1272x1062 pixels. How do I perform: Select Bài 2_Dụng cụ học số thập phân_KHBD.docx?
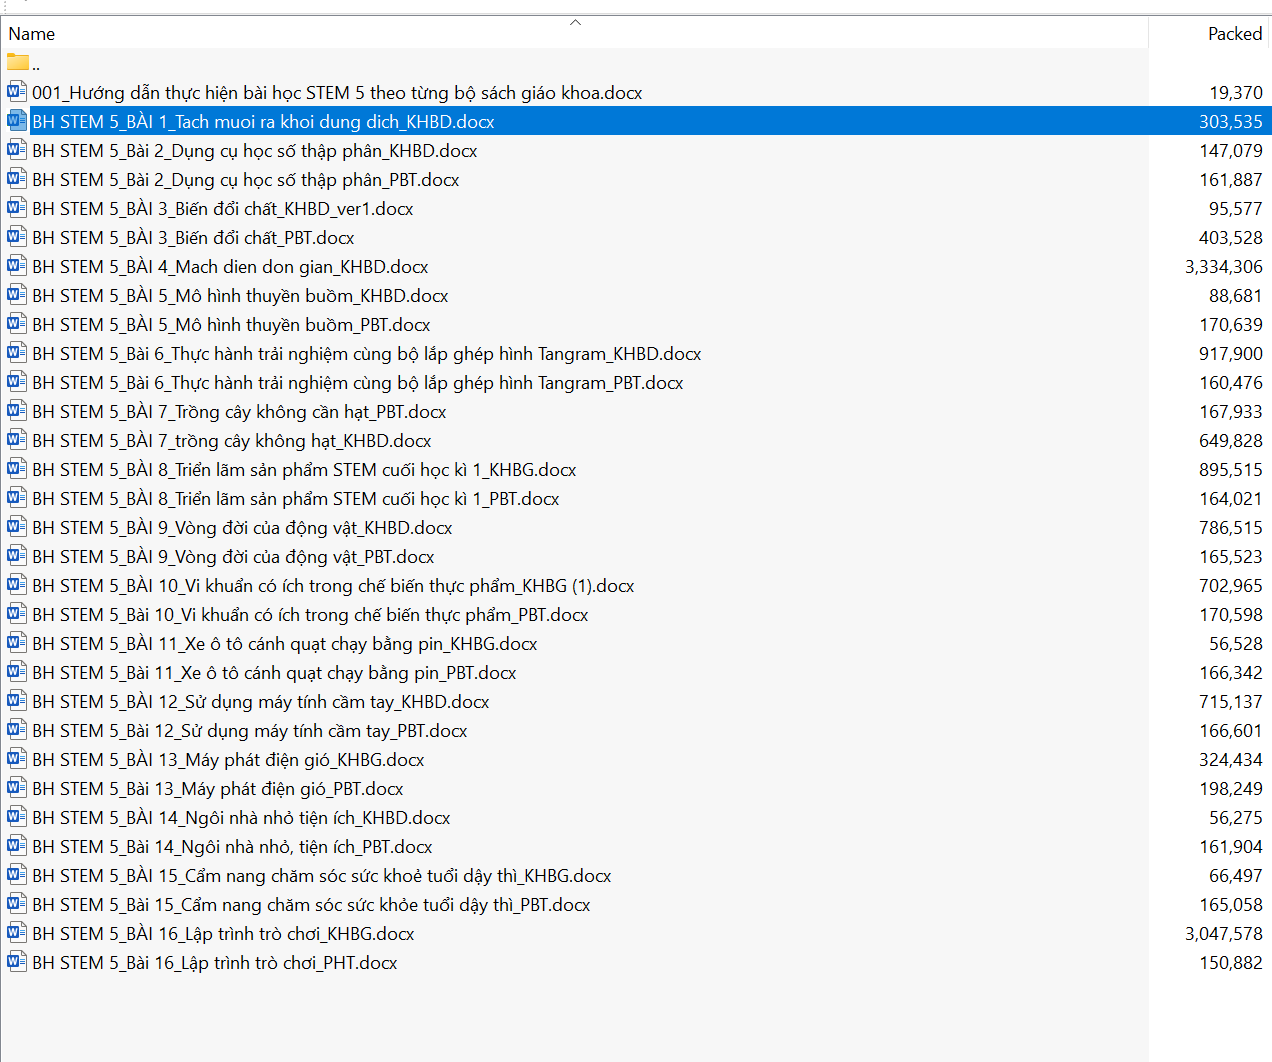(x=254, y=151)
